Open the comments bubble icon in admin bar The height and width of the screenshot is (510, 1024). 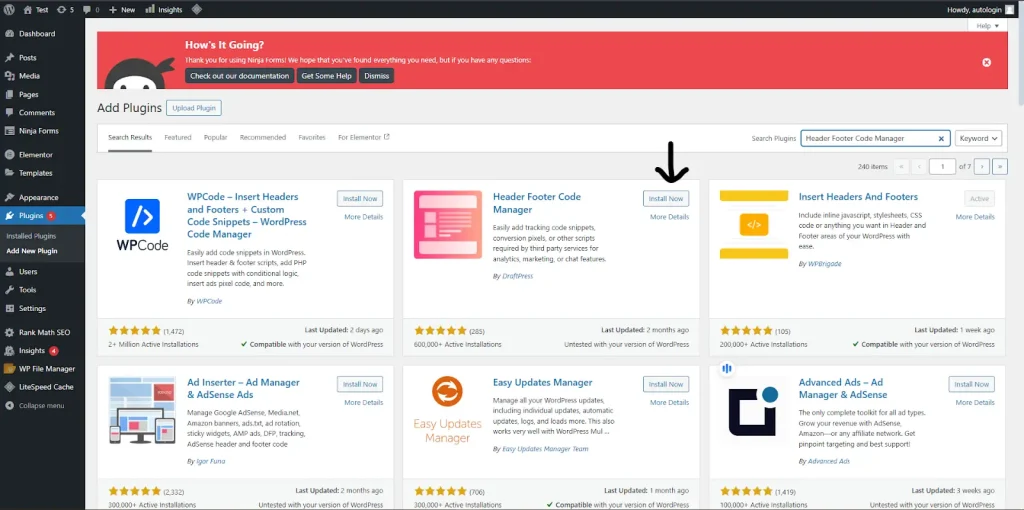point(91,10)
